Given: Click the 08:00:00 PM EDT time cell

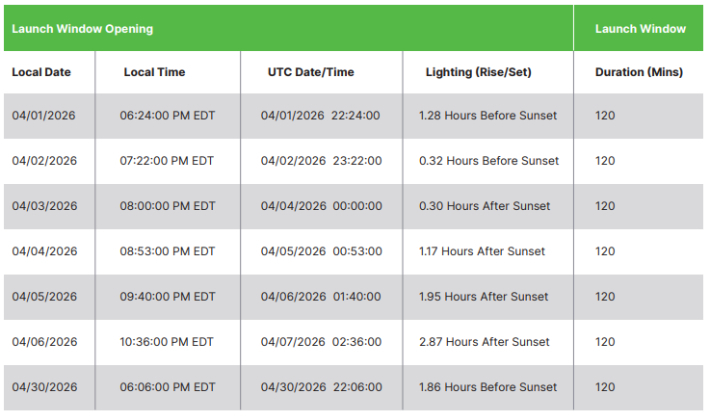Looking at the screenshot, I should coord(167,206).
